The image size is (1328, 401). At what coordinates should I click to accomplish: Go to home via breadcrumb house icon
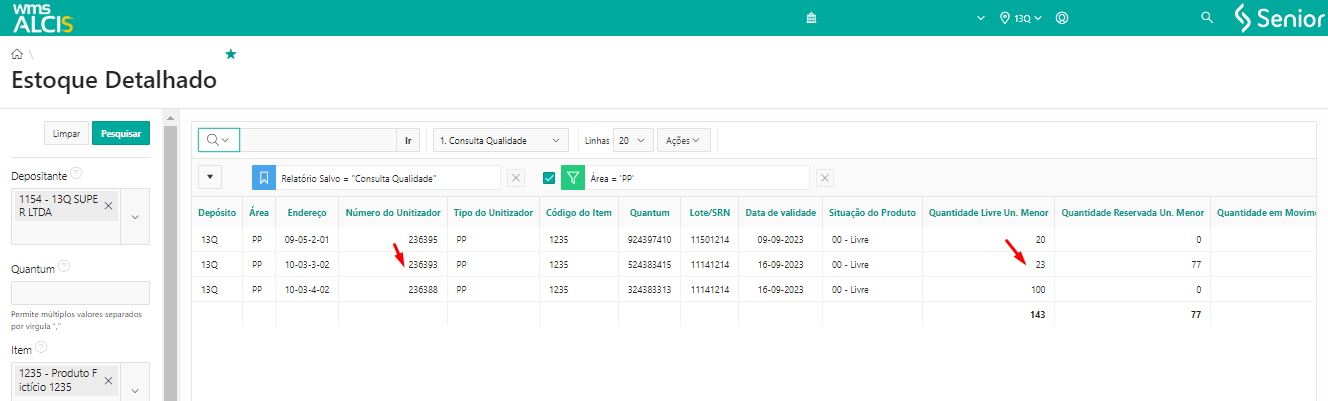pos(17,54)
